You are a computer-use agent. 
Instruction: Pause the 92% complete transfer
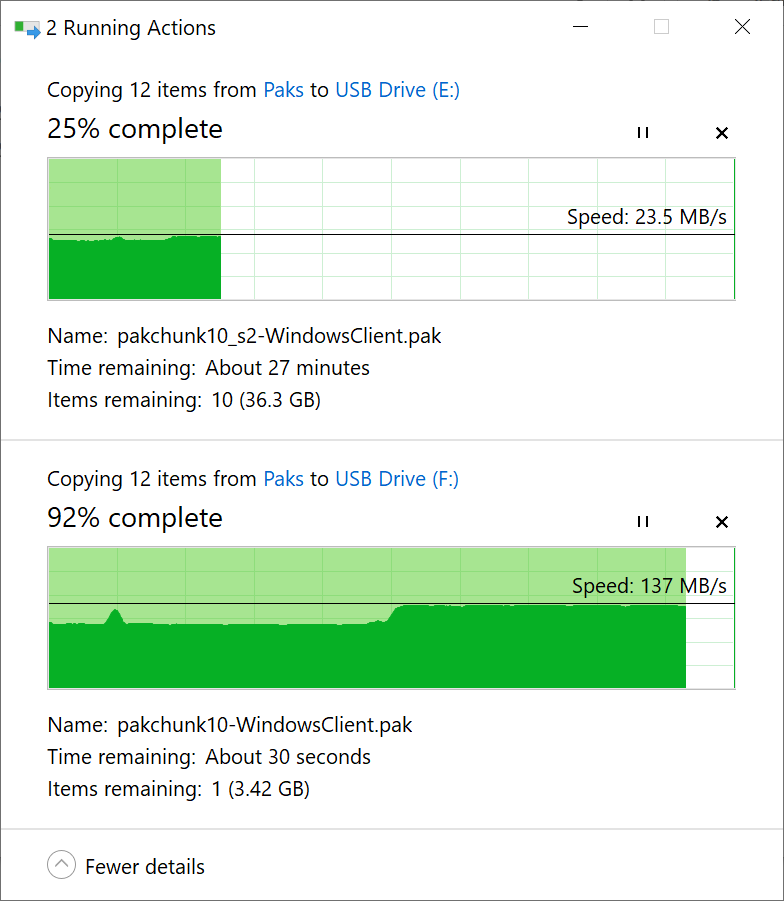pyautogui.click(x=643, y=522)
